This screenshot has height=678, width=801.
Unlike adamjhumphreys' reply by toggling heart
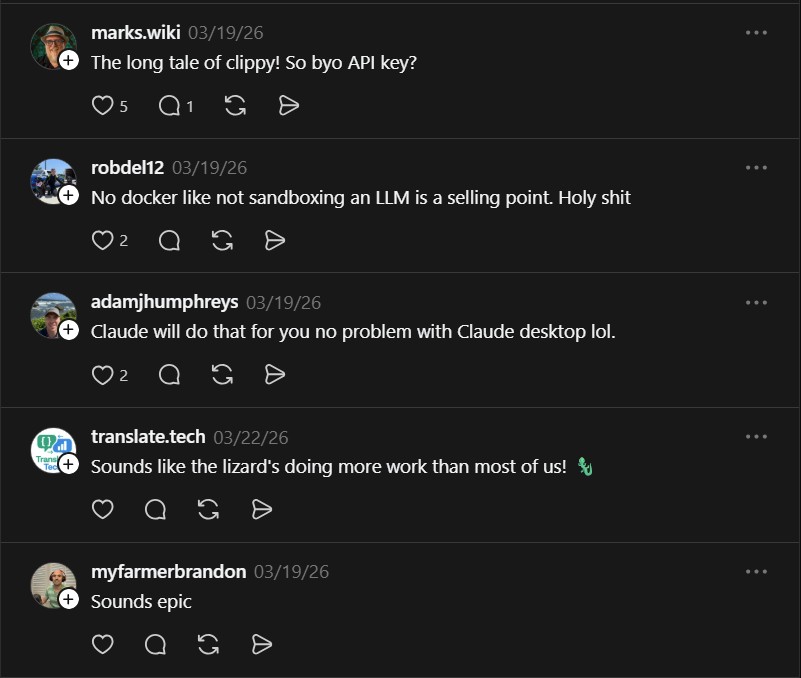pyautogui.click(x=102, y=375)
